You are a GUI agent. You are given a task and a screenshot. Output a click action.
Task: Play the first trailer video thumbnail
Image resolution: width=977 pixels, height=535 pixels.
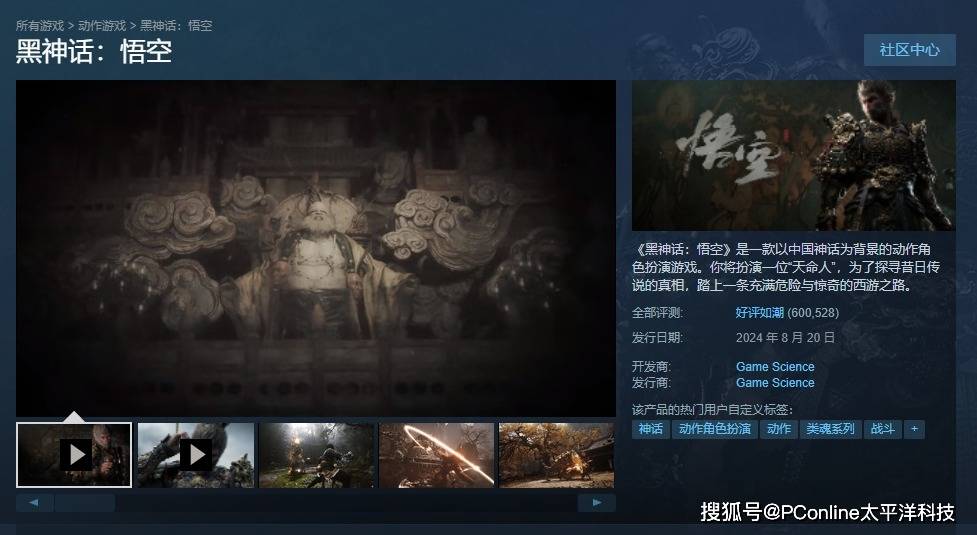[74, 455]
